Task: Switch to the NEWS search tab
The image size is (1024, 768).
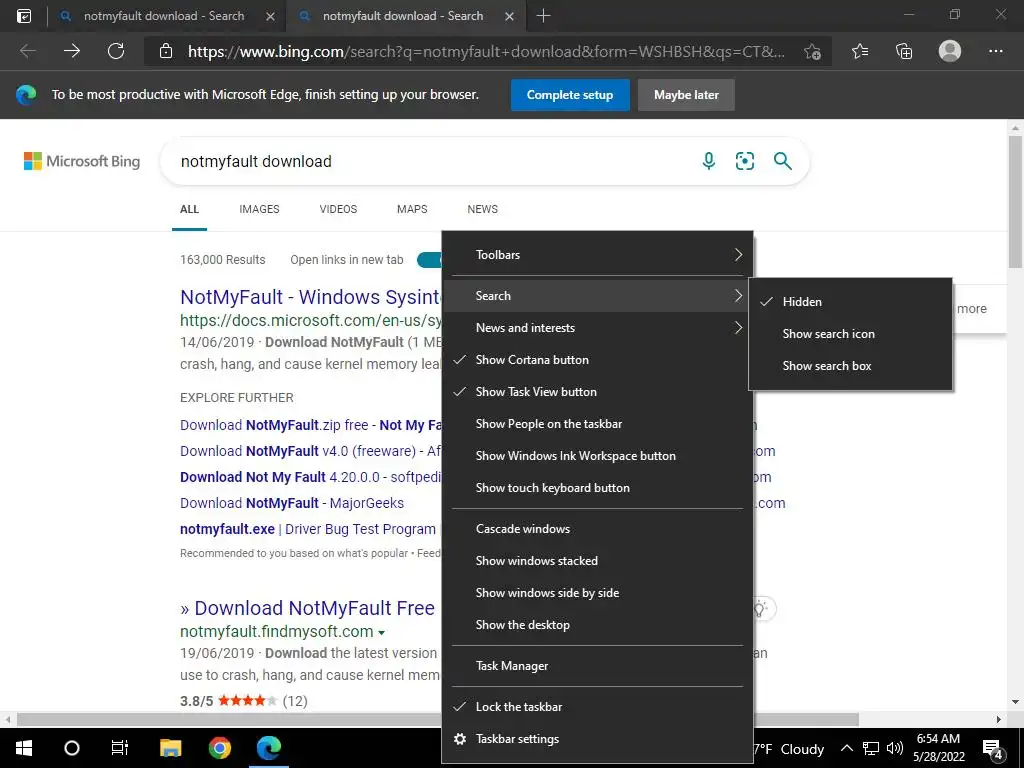Action: (483, 209)
